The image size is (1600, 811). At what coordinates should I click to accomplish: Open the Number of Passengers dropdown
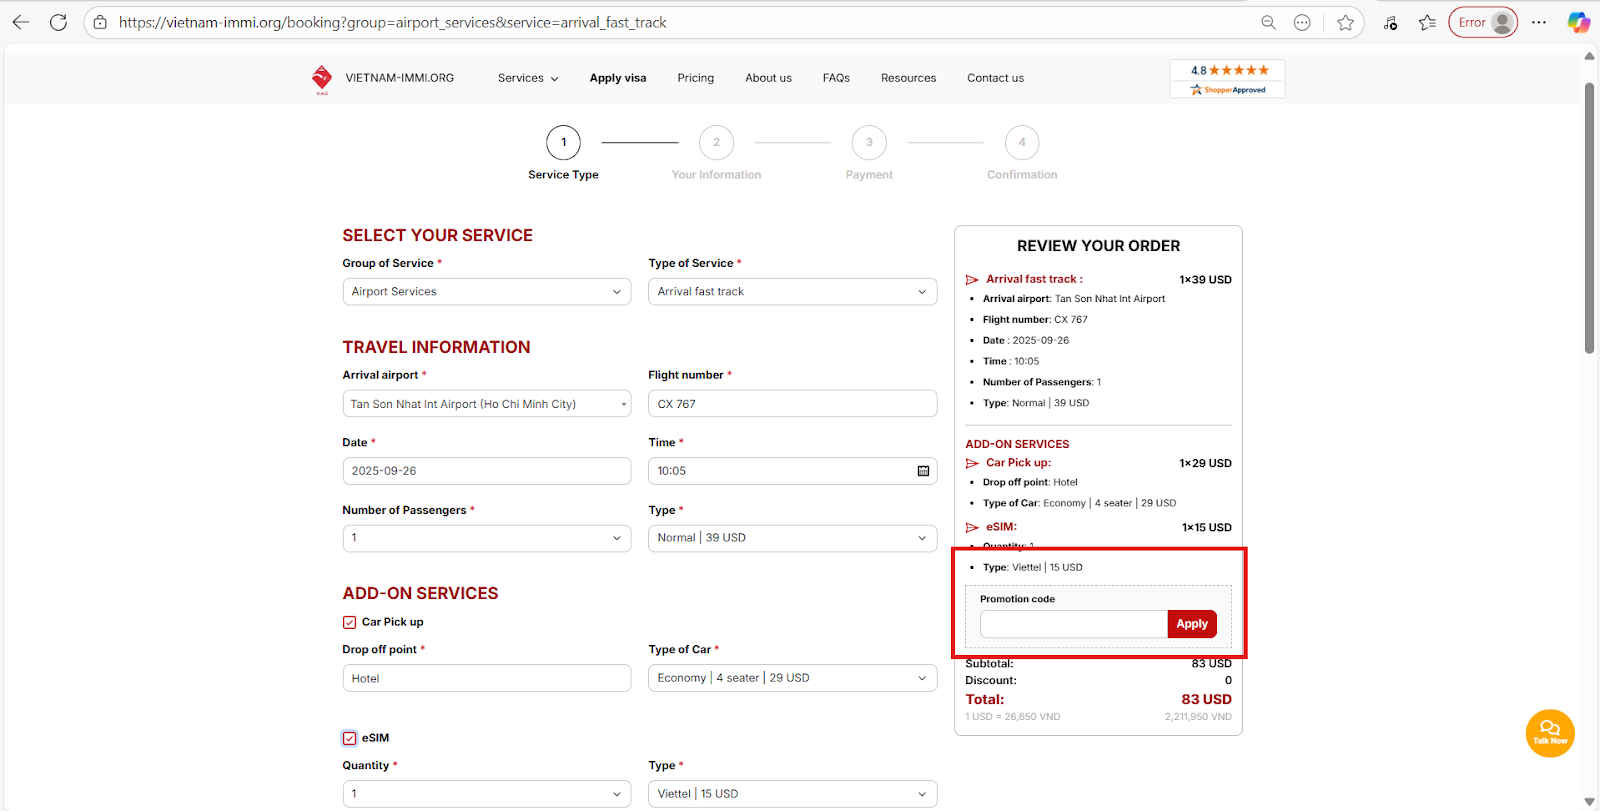pyautogui.click(x=486, y=538)
